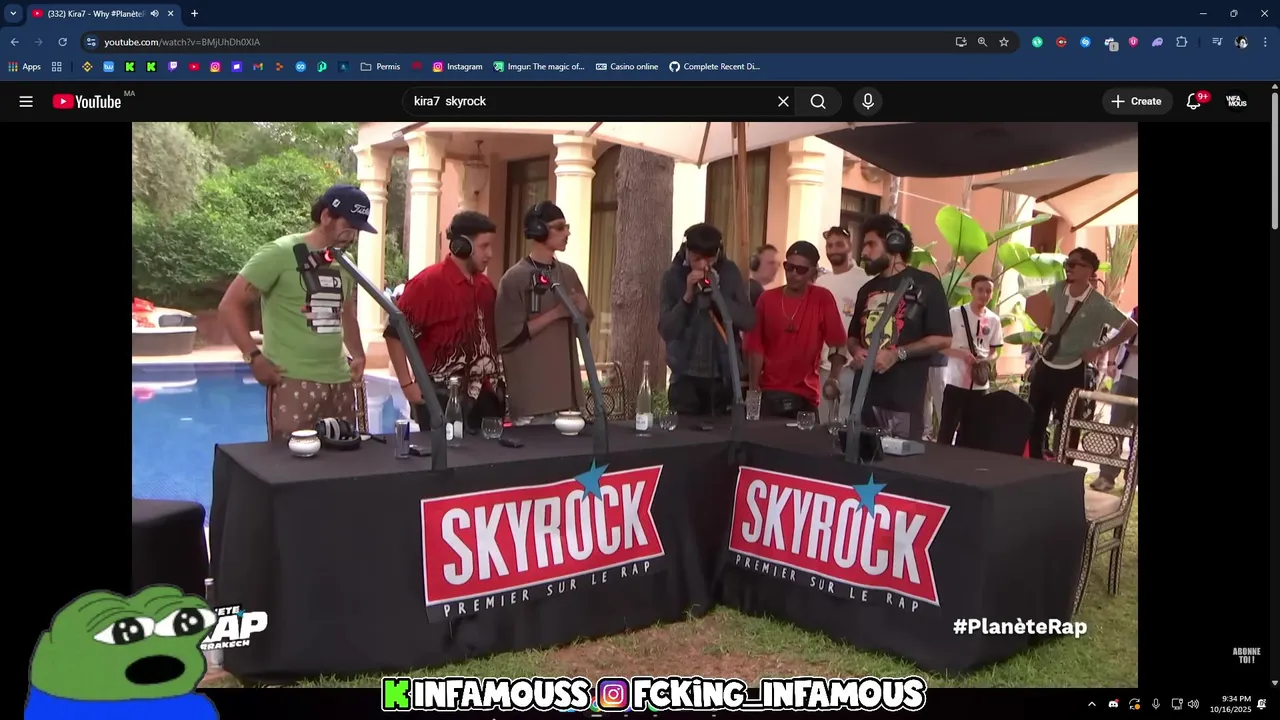
Task: Open the Permis bookmarks folder
Action: coord(380,67)
